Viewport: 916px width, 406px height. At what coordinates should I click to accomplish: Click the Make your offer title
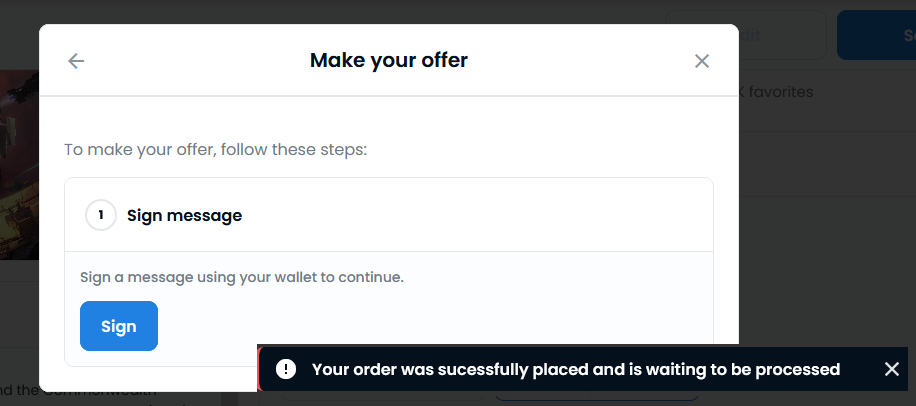pos(389,61)
